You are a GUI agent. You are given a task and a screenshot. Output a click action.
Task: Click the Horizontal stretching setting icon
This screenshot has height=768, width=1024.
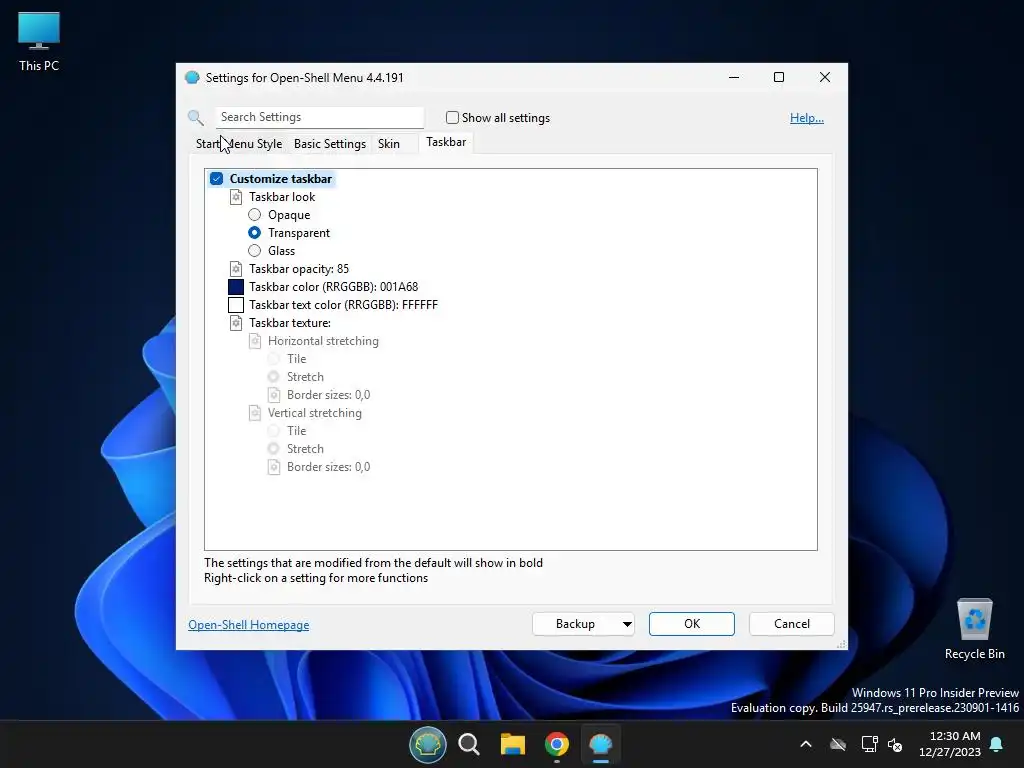255,341
